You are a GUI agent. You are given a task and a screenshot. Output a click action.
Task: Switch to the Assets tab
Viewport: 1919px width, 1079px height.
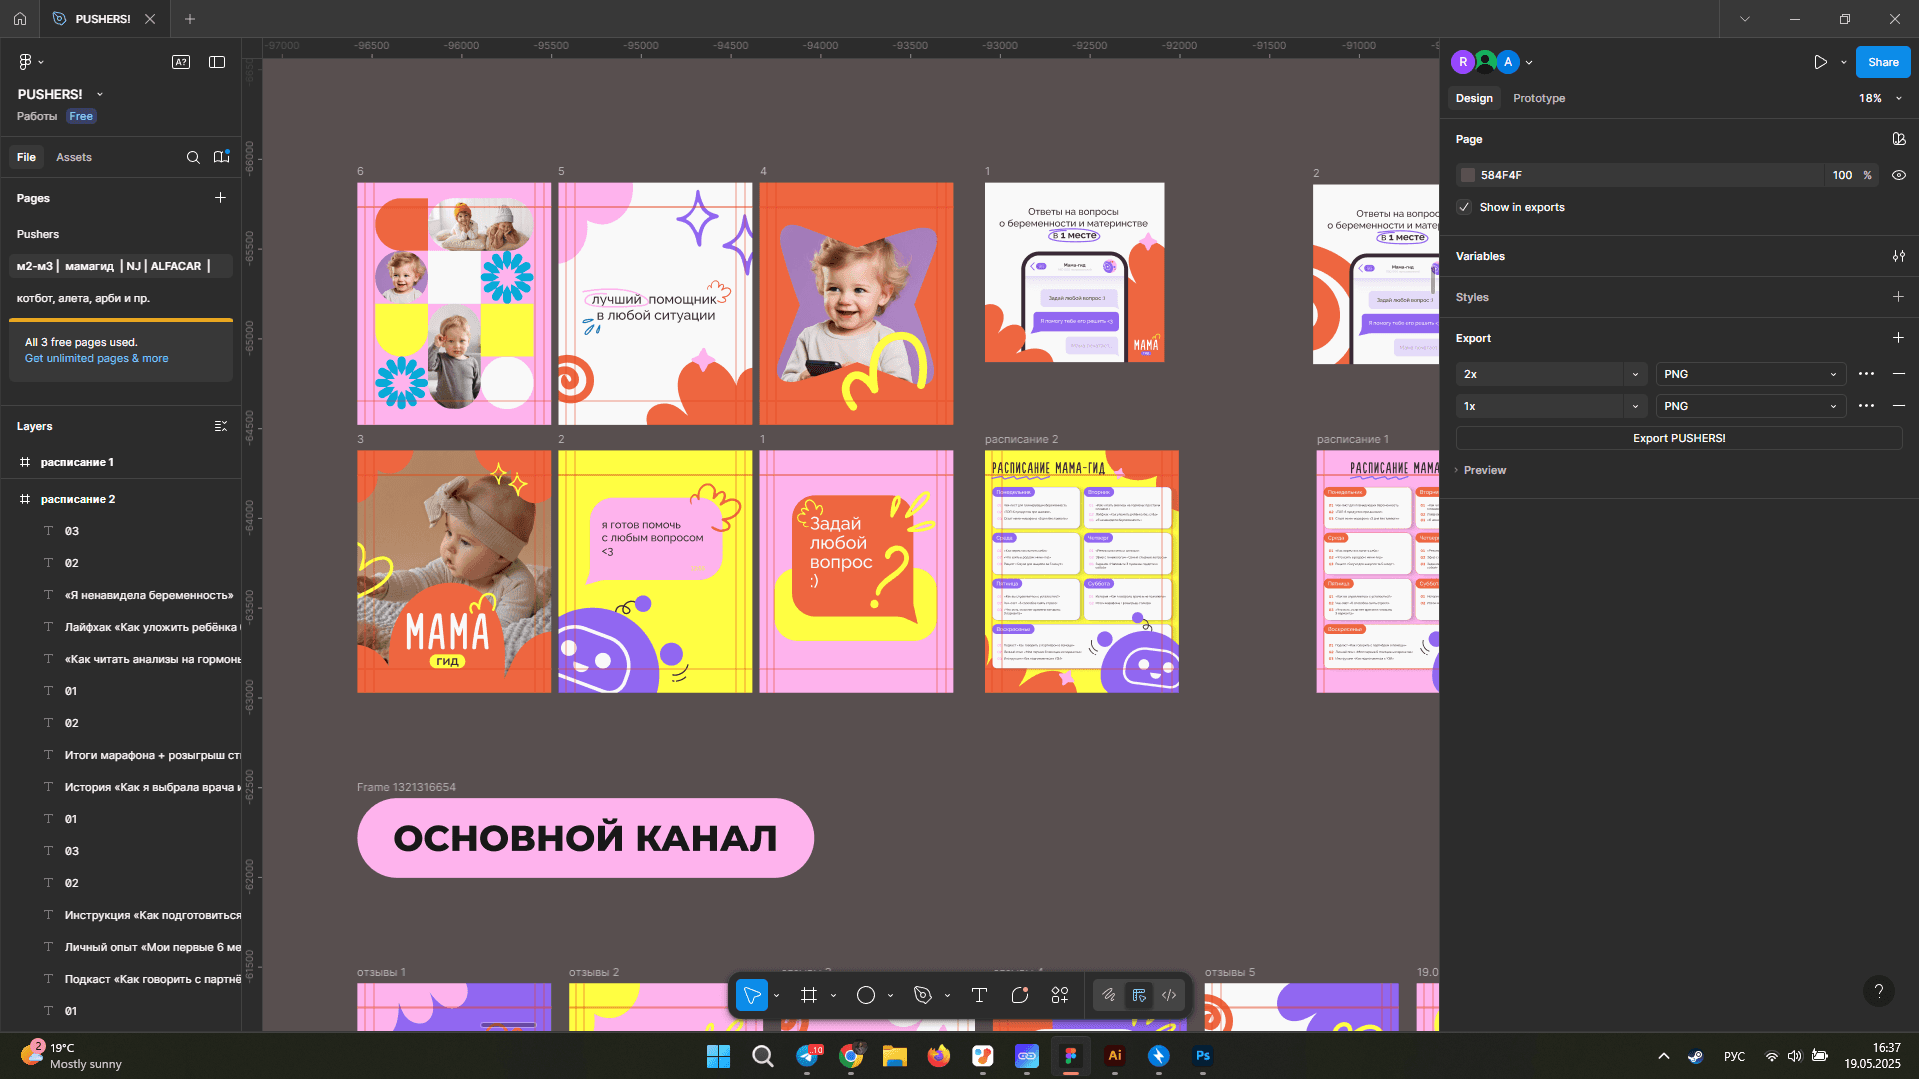click(x=74, y=157)
